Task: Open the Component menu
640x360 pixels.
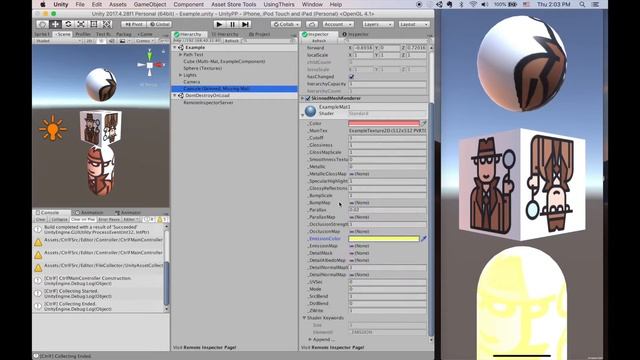Action: coord(188,4)
